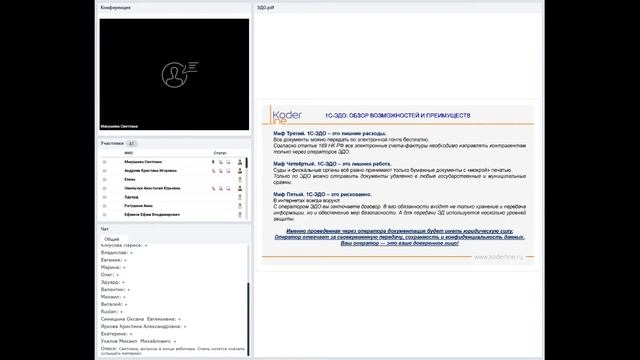Sort participants by the Статус column header
This screenshot has width=640, height=360.
point(220,153)
